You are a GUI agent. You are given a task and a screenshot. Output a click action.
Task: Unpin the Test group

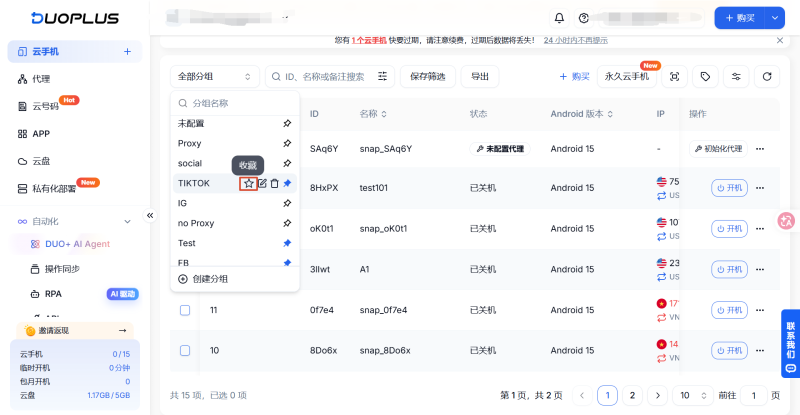(287, 243)
